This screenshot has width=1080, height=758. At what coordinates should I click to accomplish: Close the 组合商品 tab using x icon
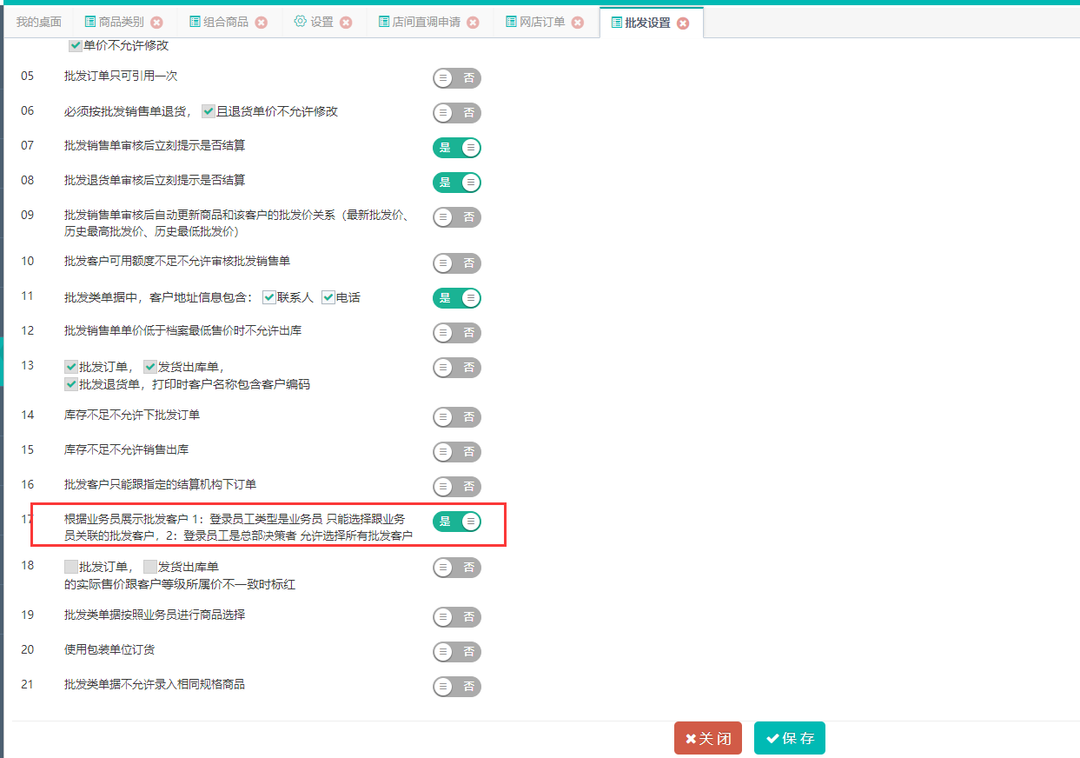[261, 22]
